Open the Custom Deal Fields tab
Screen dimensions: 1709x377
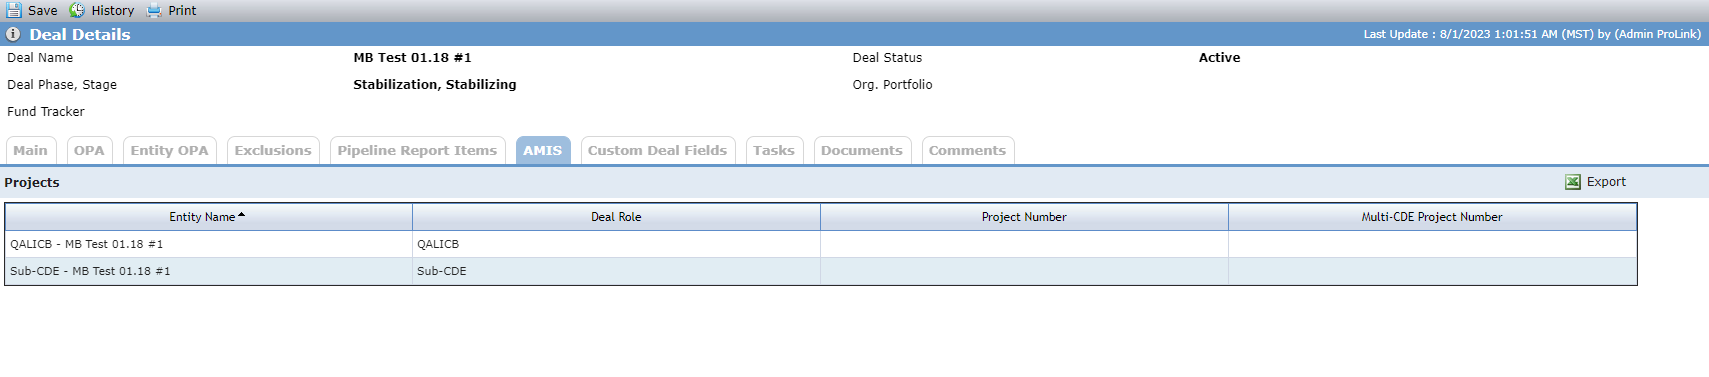tap(657, 150)
